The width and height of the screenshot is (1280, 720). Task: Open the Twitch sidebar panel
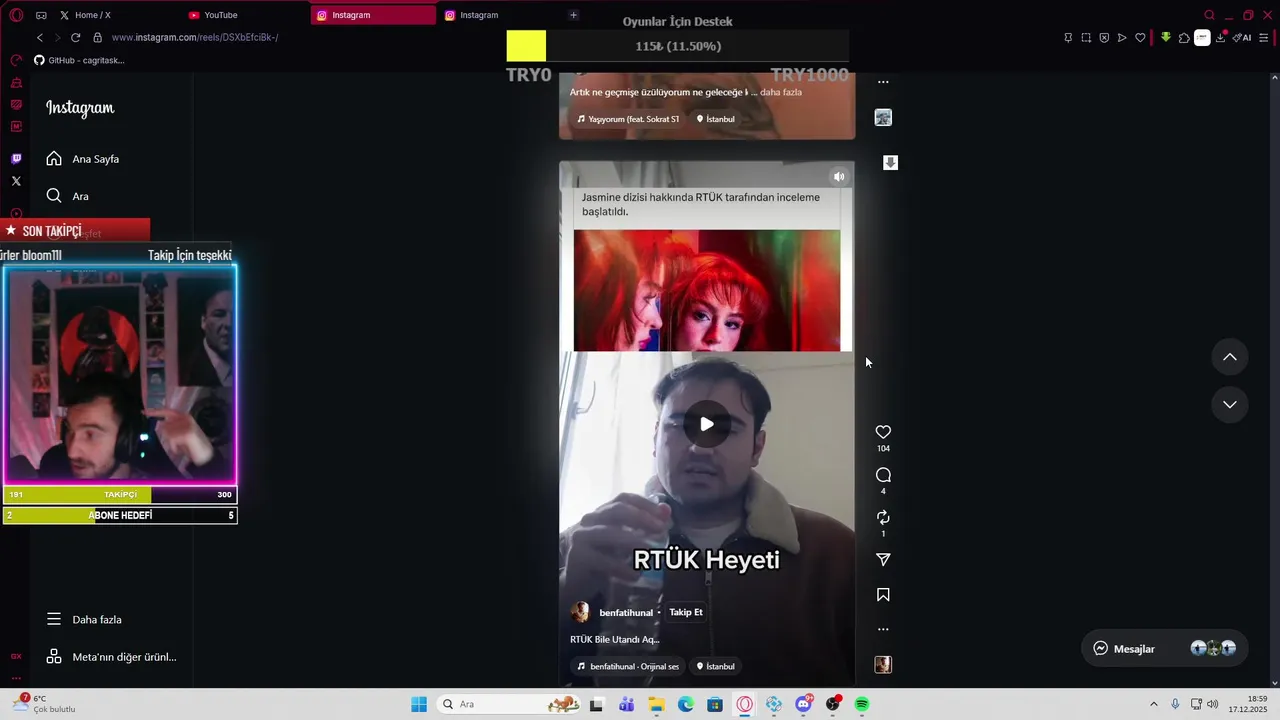[16, 159]
